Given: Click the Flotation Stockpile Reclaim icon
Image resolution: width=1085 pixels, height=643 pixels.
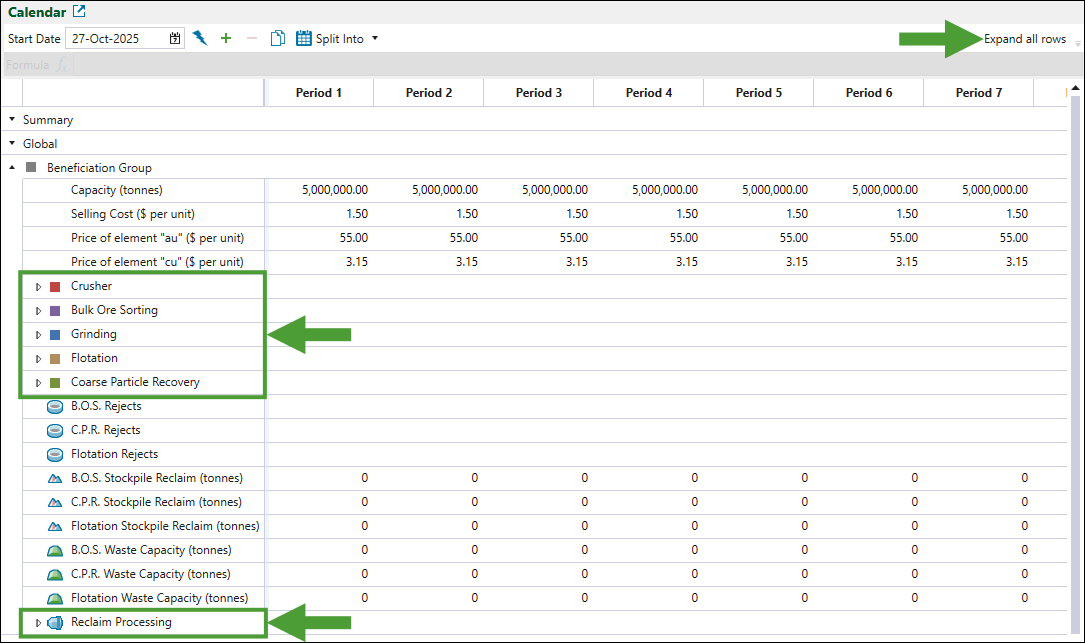Looking at the screenshot, I should tap(56, 526).
